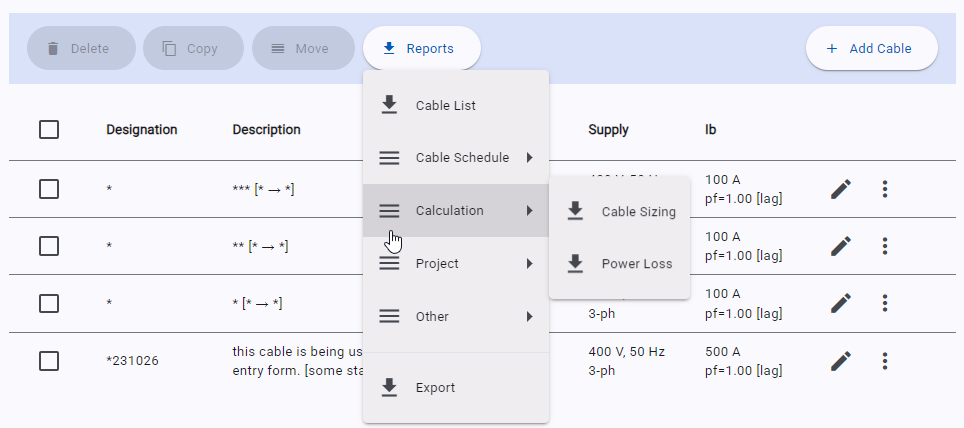Click download icon beside Export
The width and height of the screenshot is (964, 428).
pos(389,387)
